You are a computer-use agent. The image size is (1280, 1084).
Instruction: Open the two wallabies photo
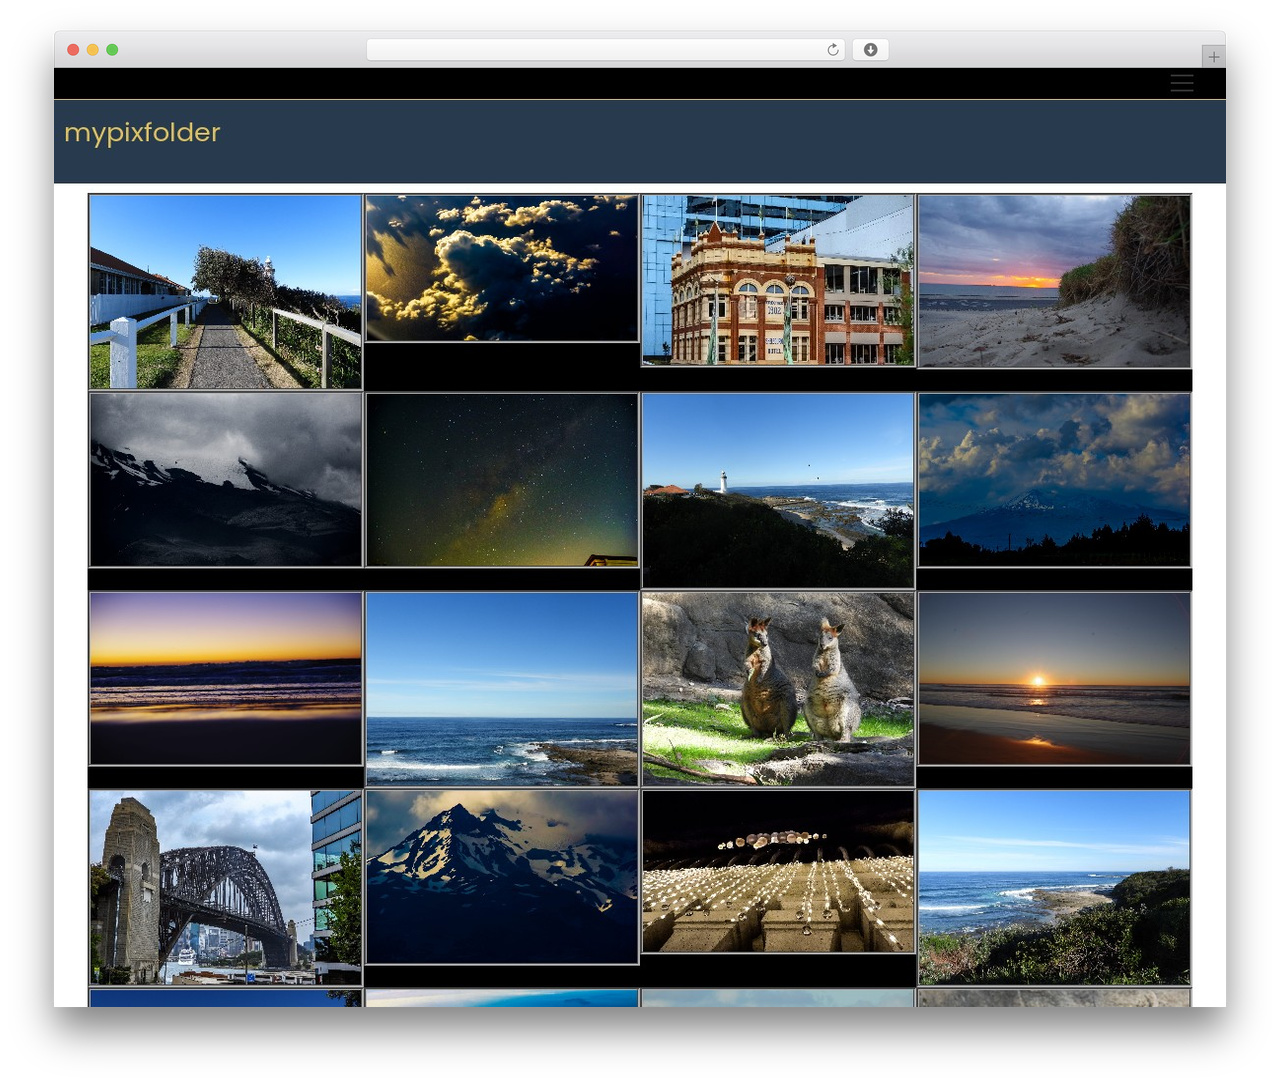pyautogui.click(x=778, y=688)
